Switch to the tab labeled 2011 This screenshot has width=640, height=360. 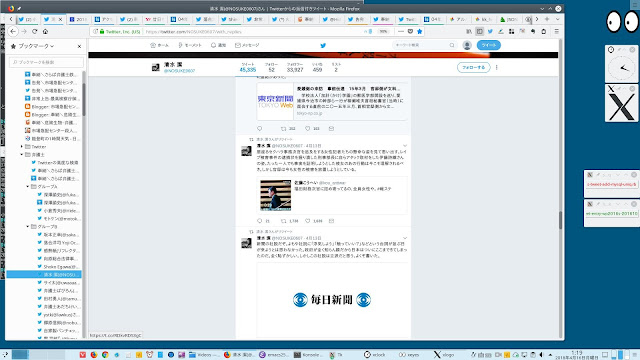pos(78,19)
